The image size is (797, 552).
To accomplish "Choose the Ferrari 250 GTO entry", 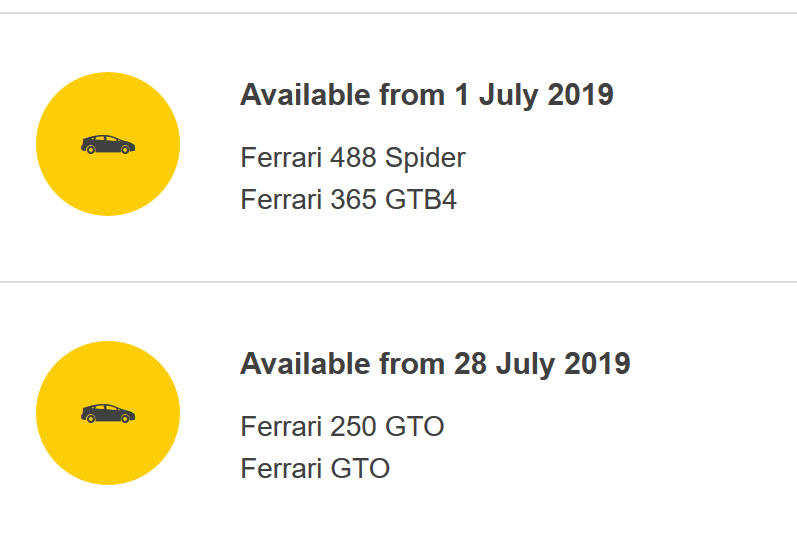I will pyautogui.click(x=342, y=427).
